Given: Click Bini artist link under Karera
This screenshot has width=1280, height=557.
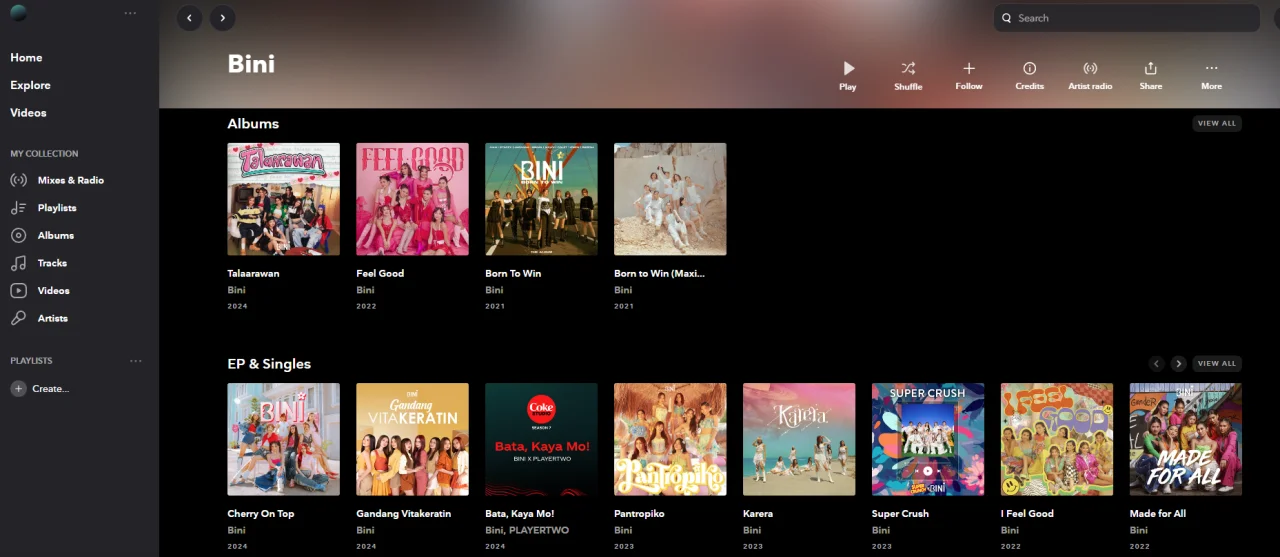Looking at the screenshot, I should coord(753,530).
